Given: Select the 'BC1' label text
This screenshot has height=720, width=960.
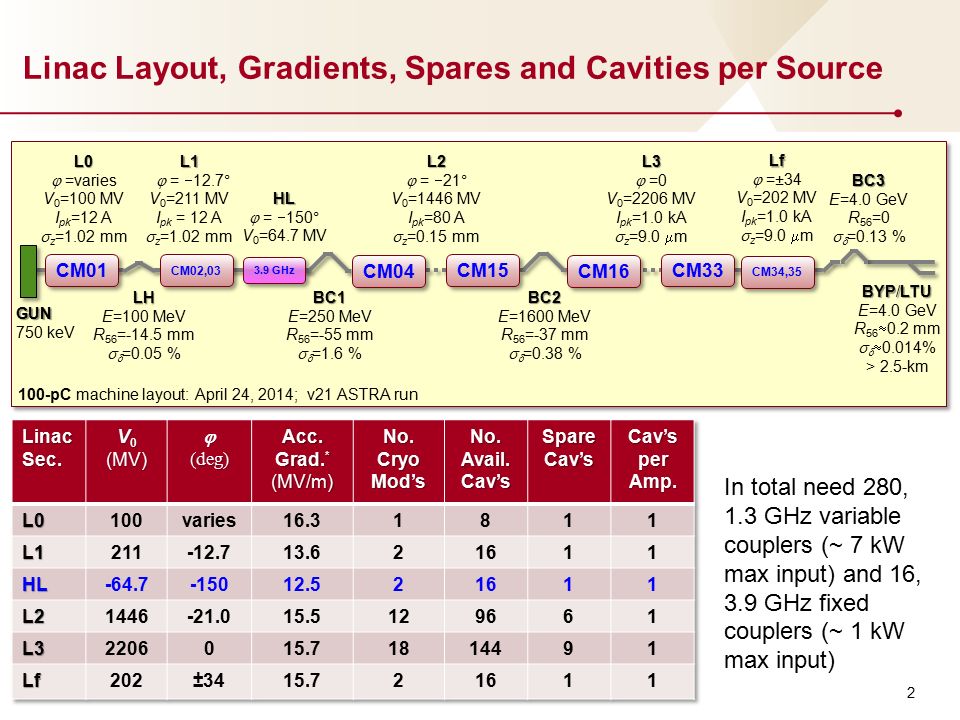Looking at the screenshot, I should (x=329, y=298).
